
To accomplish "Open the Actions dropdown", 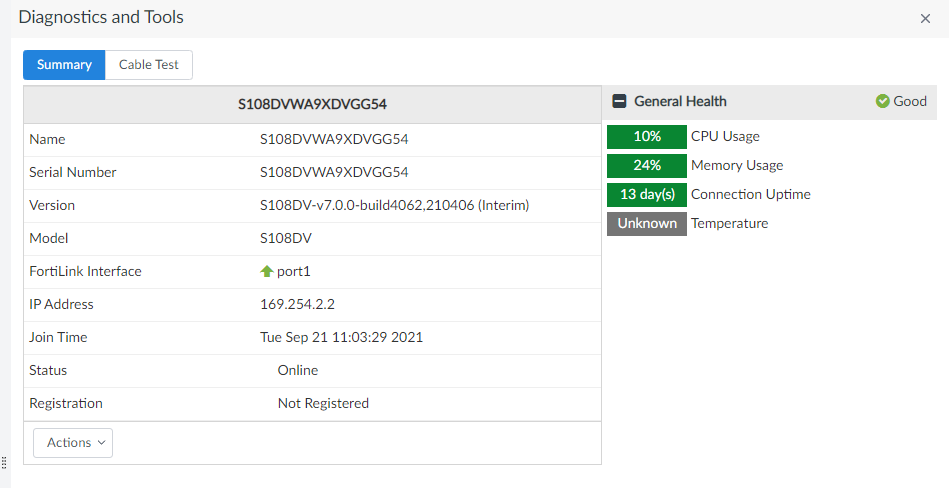I will point(73,443).
